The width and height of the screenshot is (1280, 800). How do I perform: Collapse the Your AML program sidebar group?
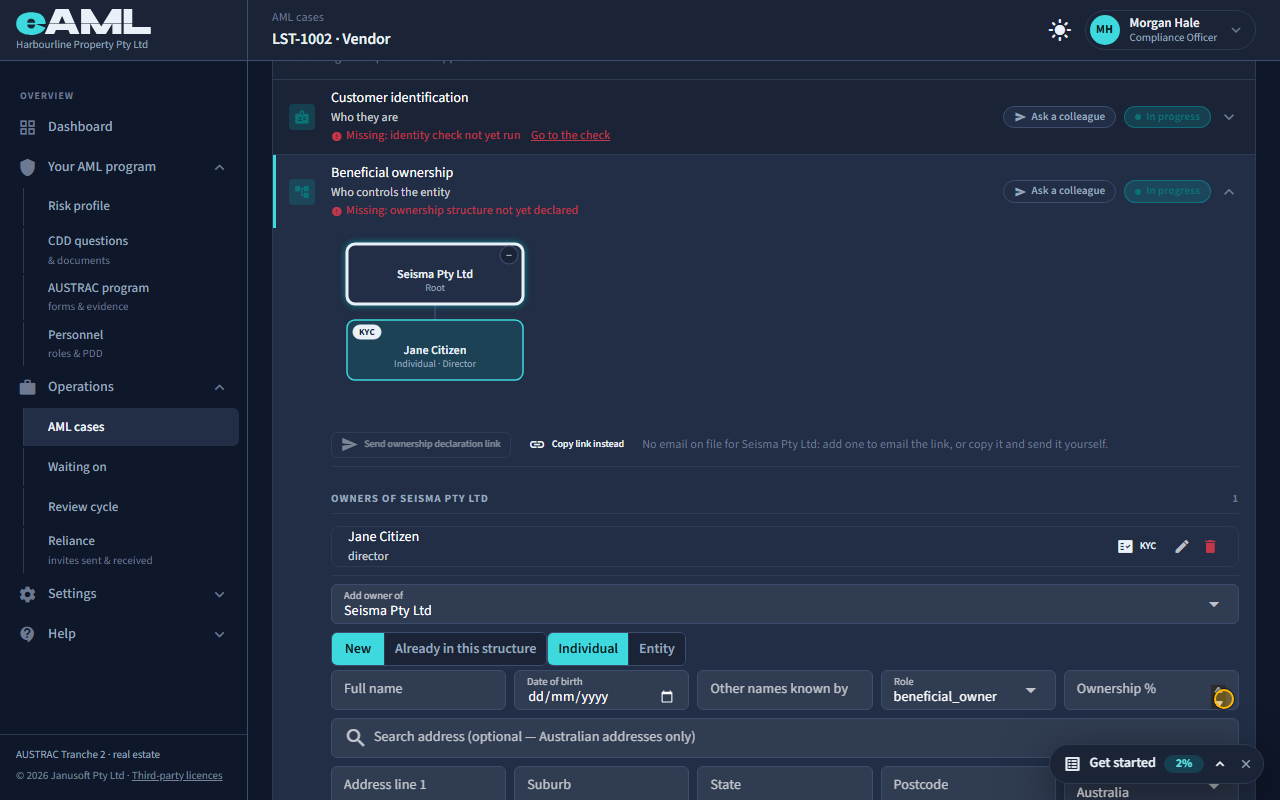point(220,167)
